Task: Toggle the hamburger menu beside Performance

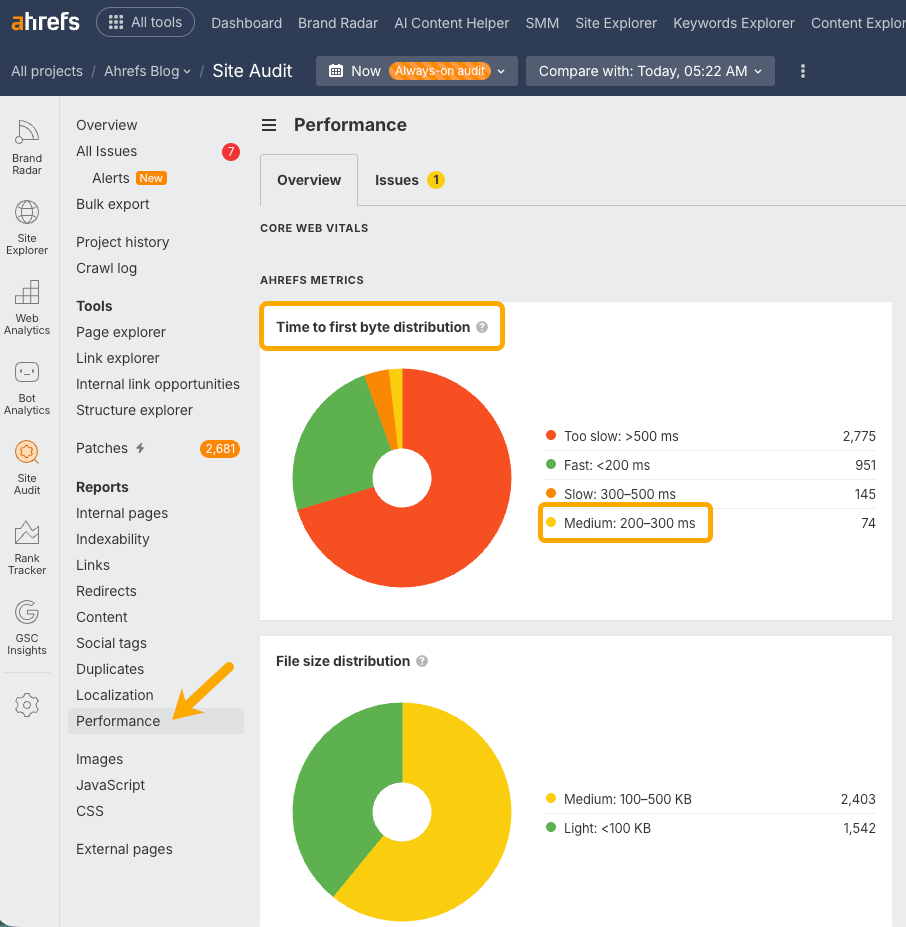Action: click(269, 125)
